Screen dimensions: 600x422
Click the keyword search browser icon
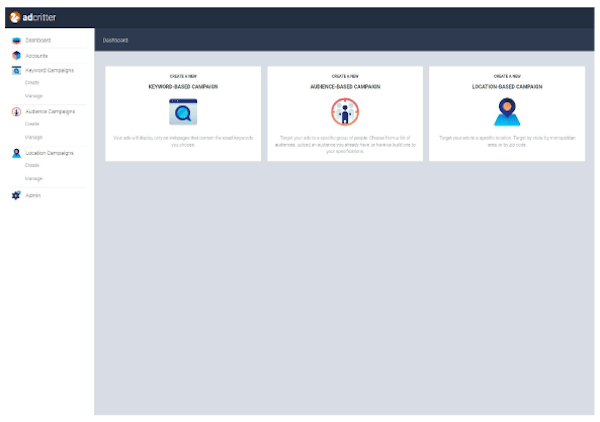(183, 112)
